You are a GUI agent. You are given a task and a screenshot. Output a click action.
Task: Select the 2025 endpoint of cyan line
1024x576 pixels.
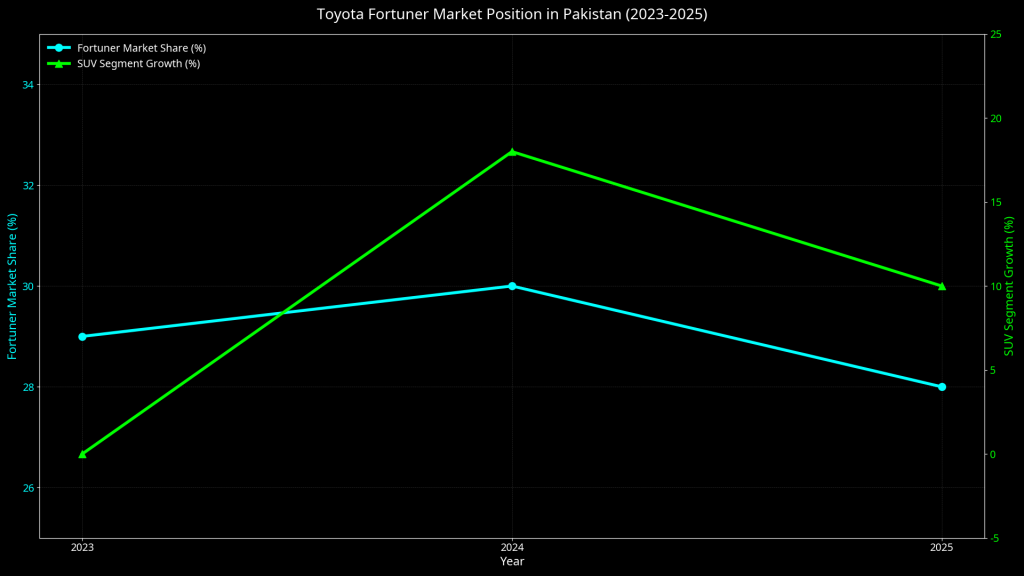[x=942, y=386]
